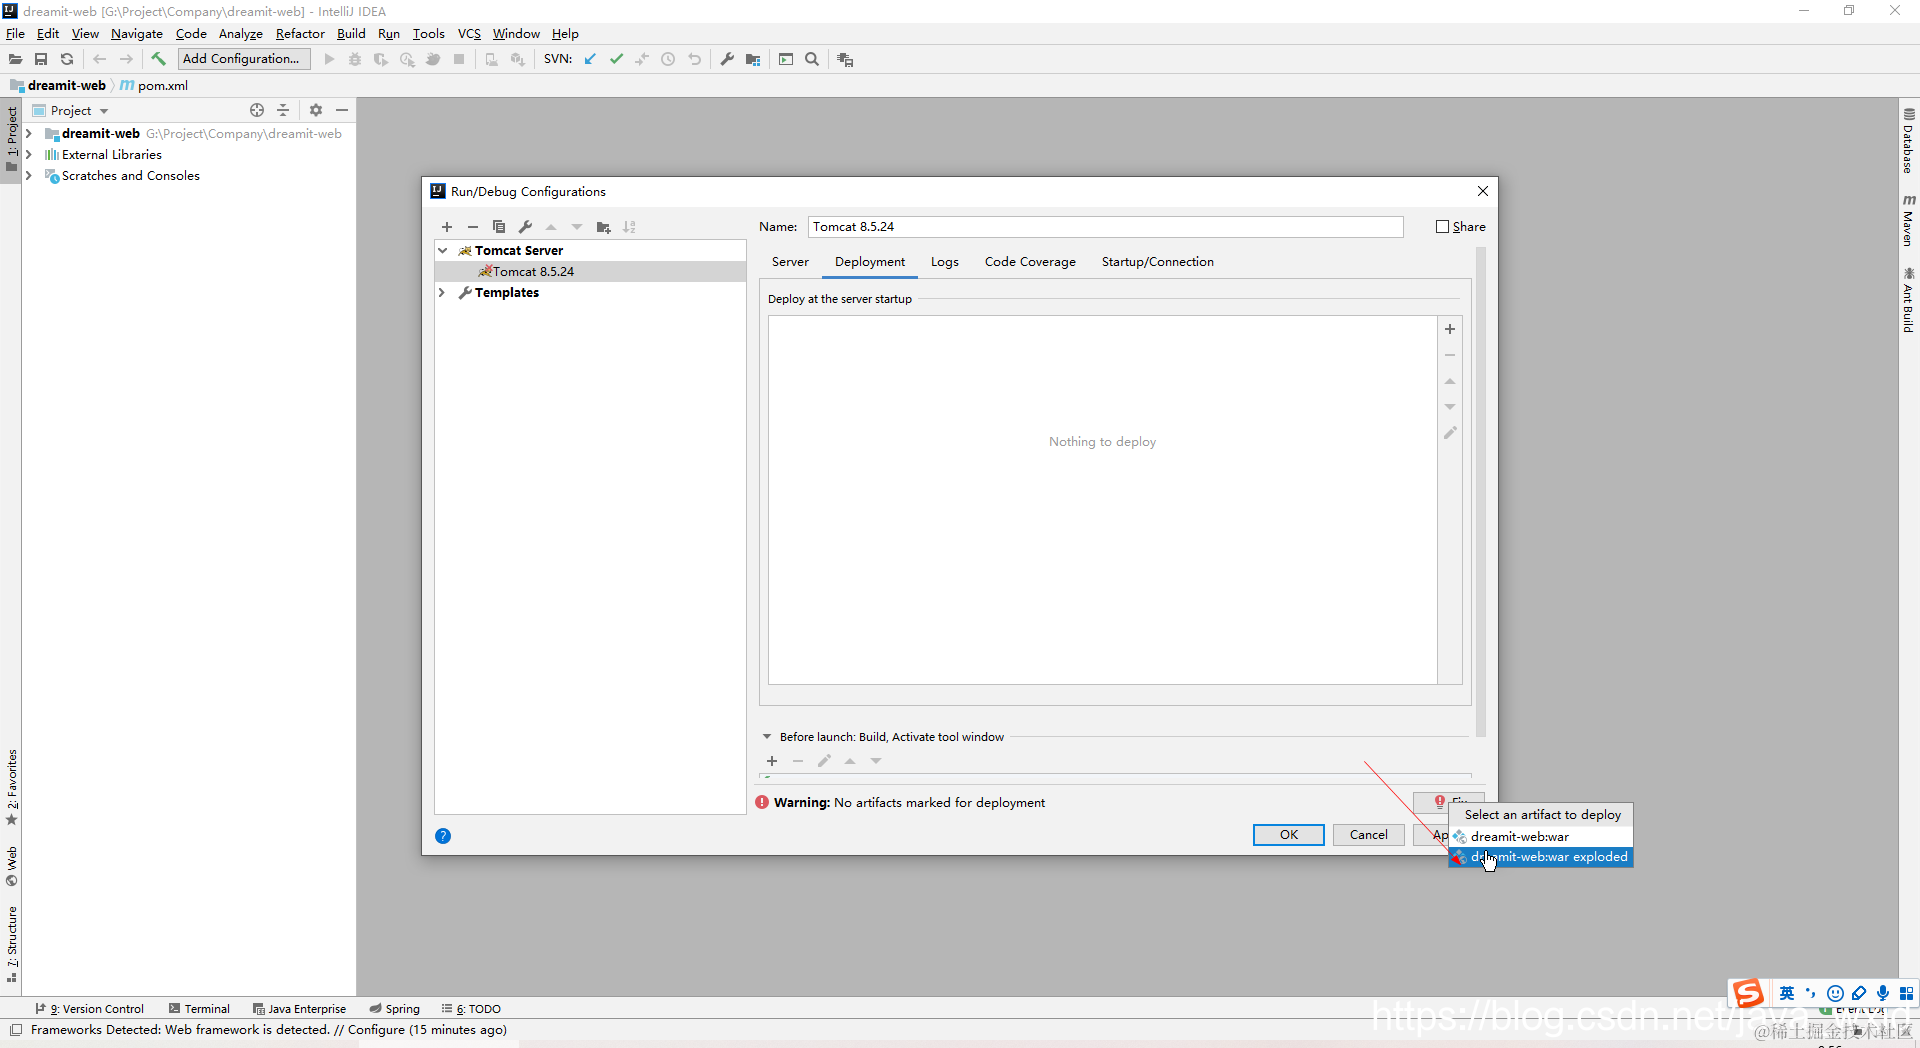The image size is (1920, 1048).
Task: Select the dreamit-web:war artifact
Action: [x=1541, y=836]
